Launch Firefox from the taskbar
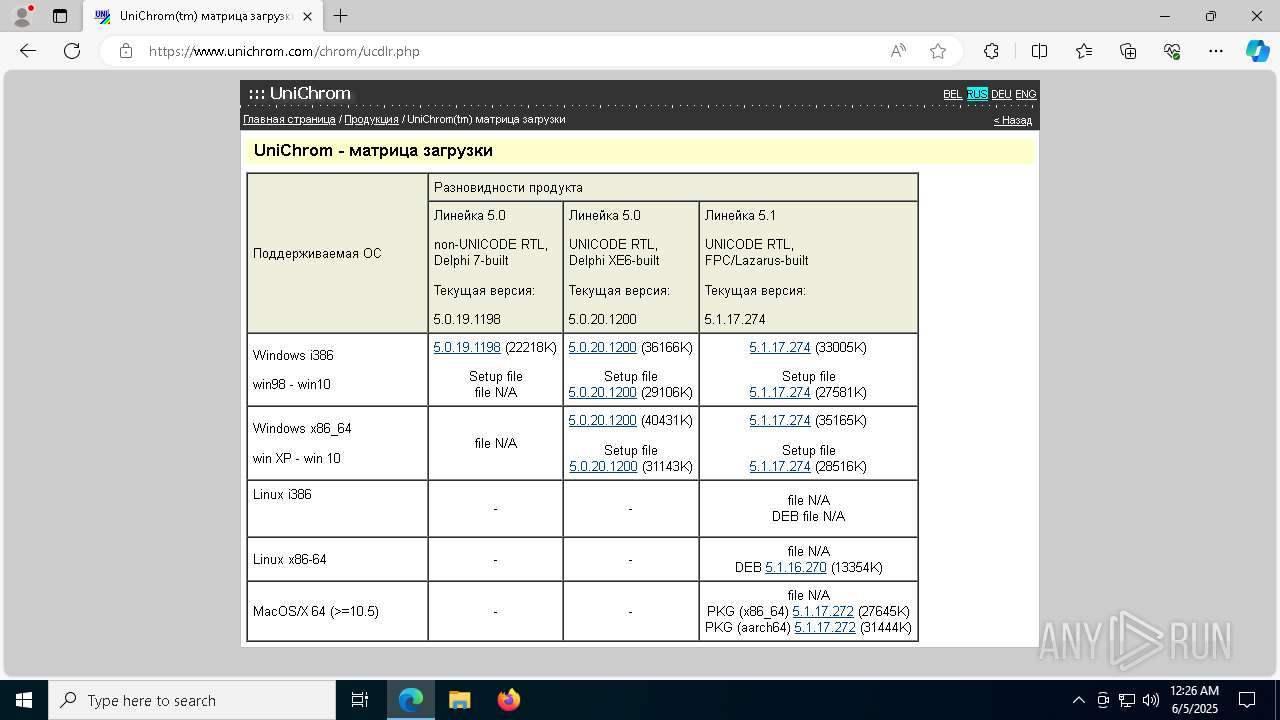Screen dimensions: 1280x720 pyautogui.click(x=509, y=700)
